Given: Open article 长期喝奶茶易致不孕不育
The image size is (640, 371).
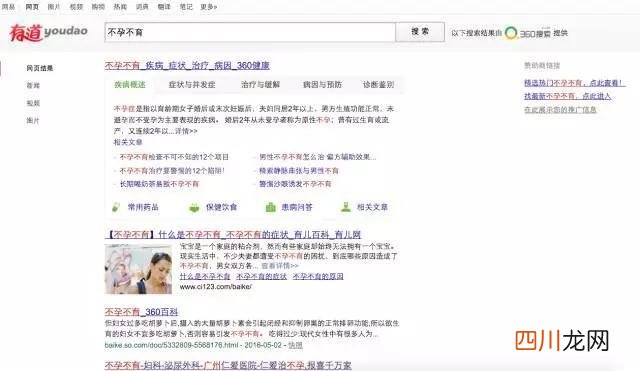Looking at the screenshot, I should 159,184.
